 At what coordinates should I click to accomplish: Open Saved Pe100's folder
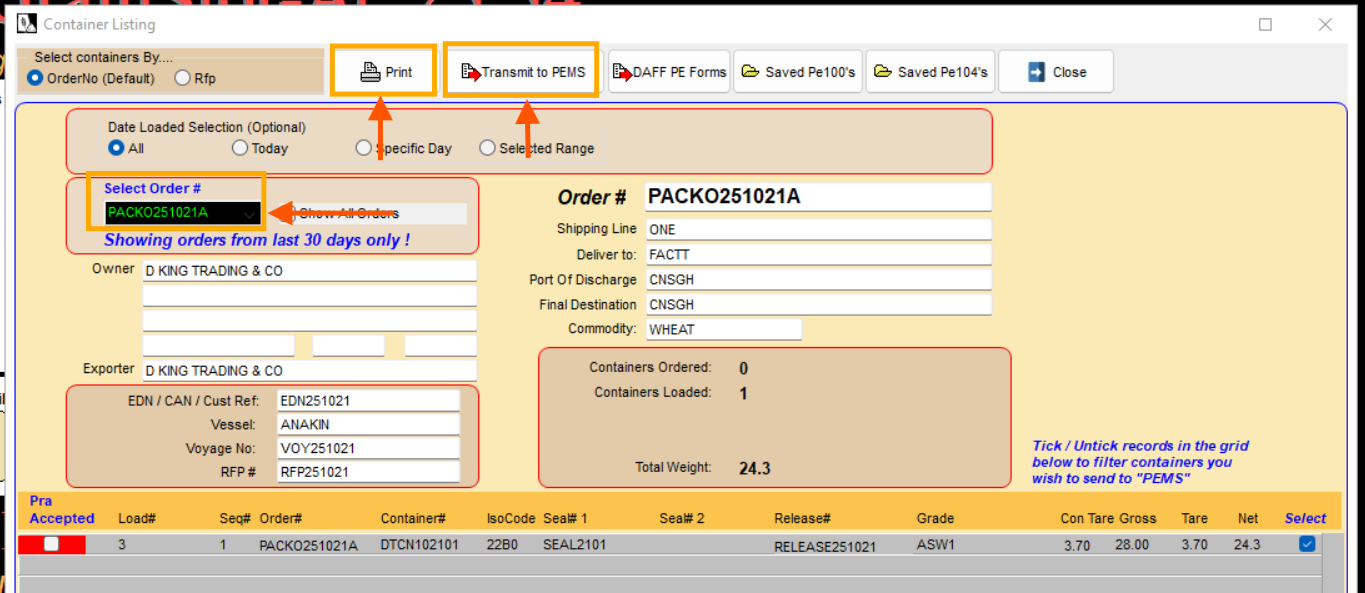click(x=798, y=72)
